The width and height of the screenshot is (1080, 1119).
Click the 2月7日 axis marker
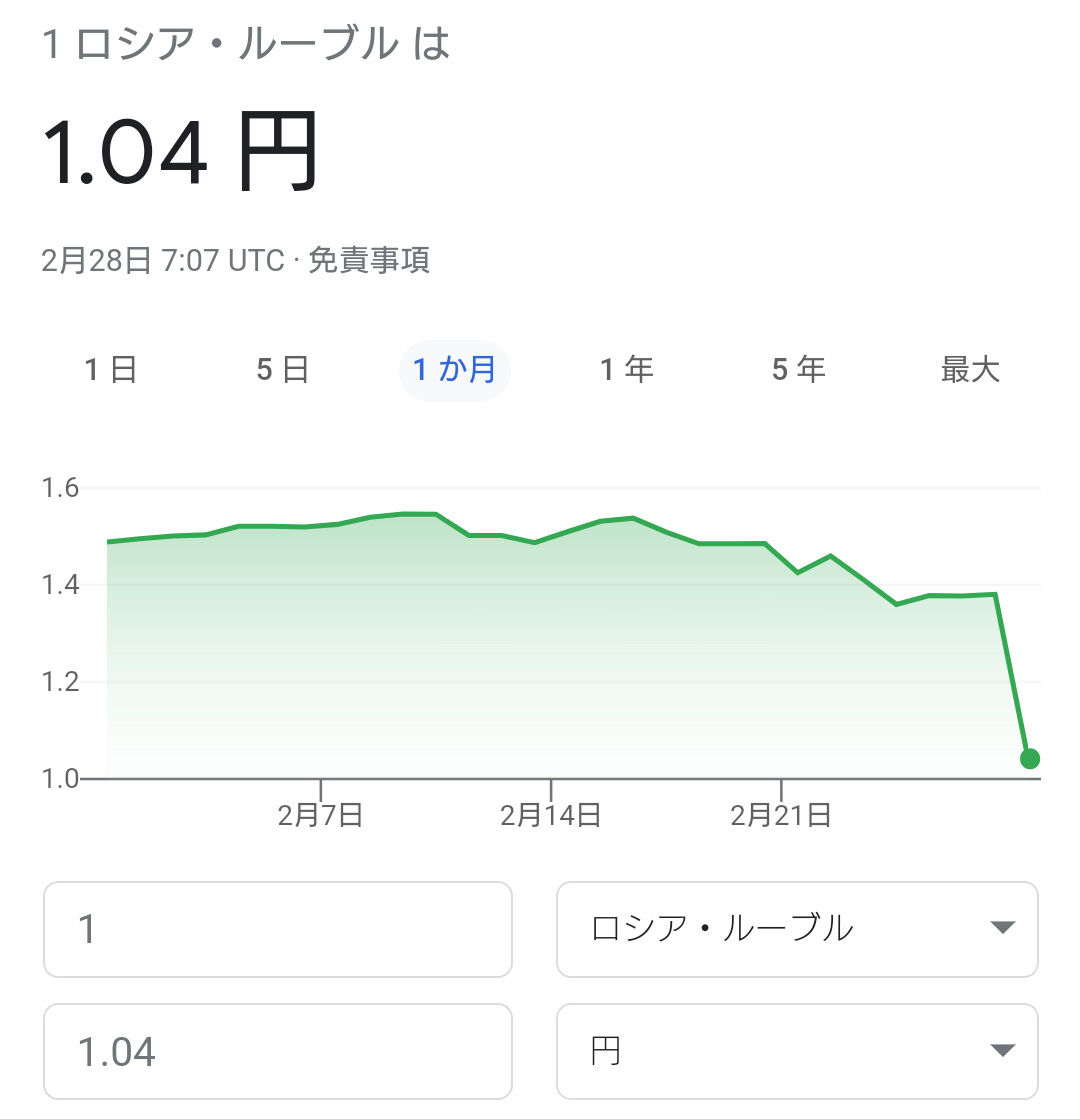(321, 815)
